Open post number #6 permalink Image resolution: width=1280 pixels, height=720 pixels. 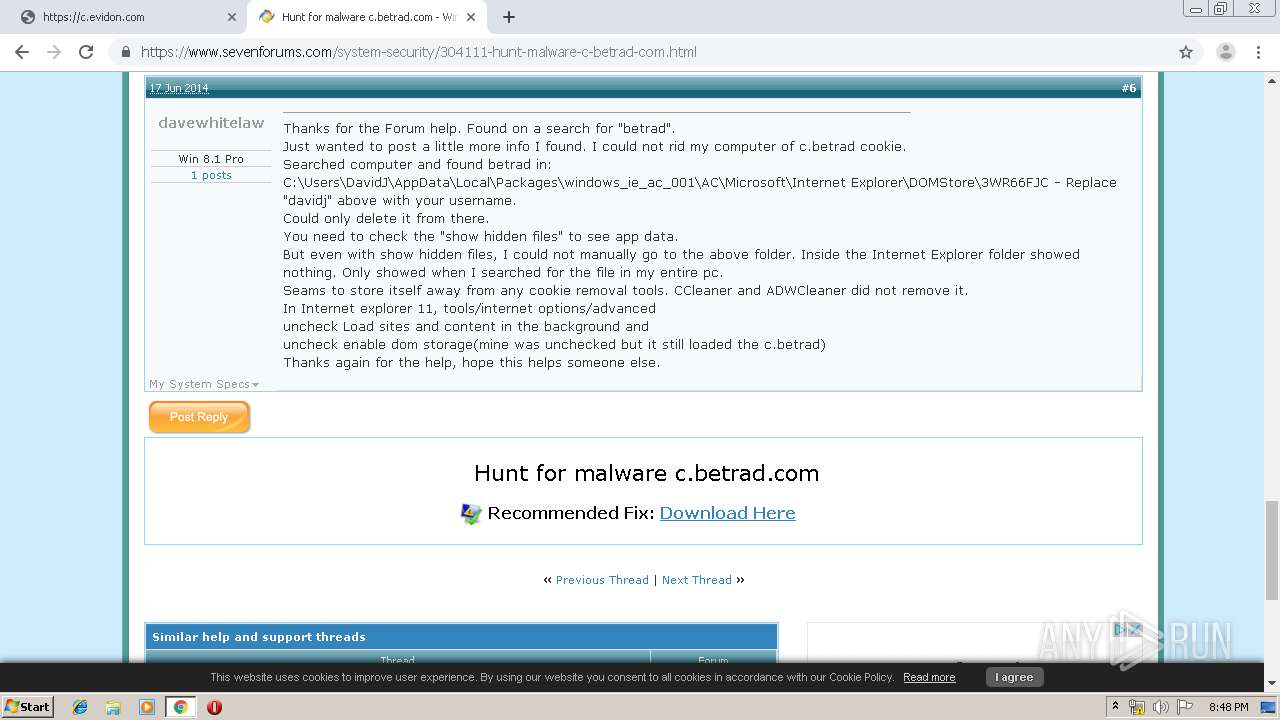coord(1128,88)
